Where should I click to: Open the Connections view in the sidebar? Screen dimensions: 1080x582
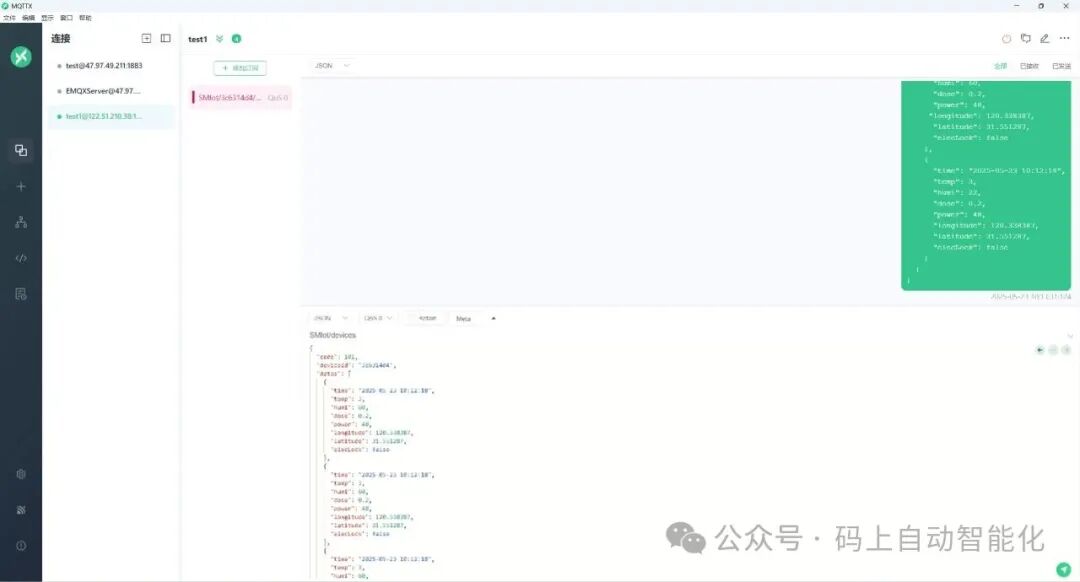click(x=21, y=150)
